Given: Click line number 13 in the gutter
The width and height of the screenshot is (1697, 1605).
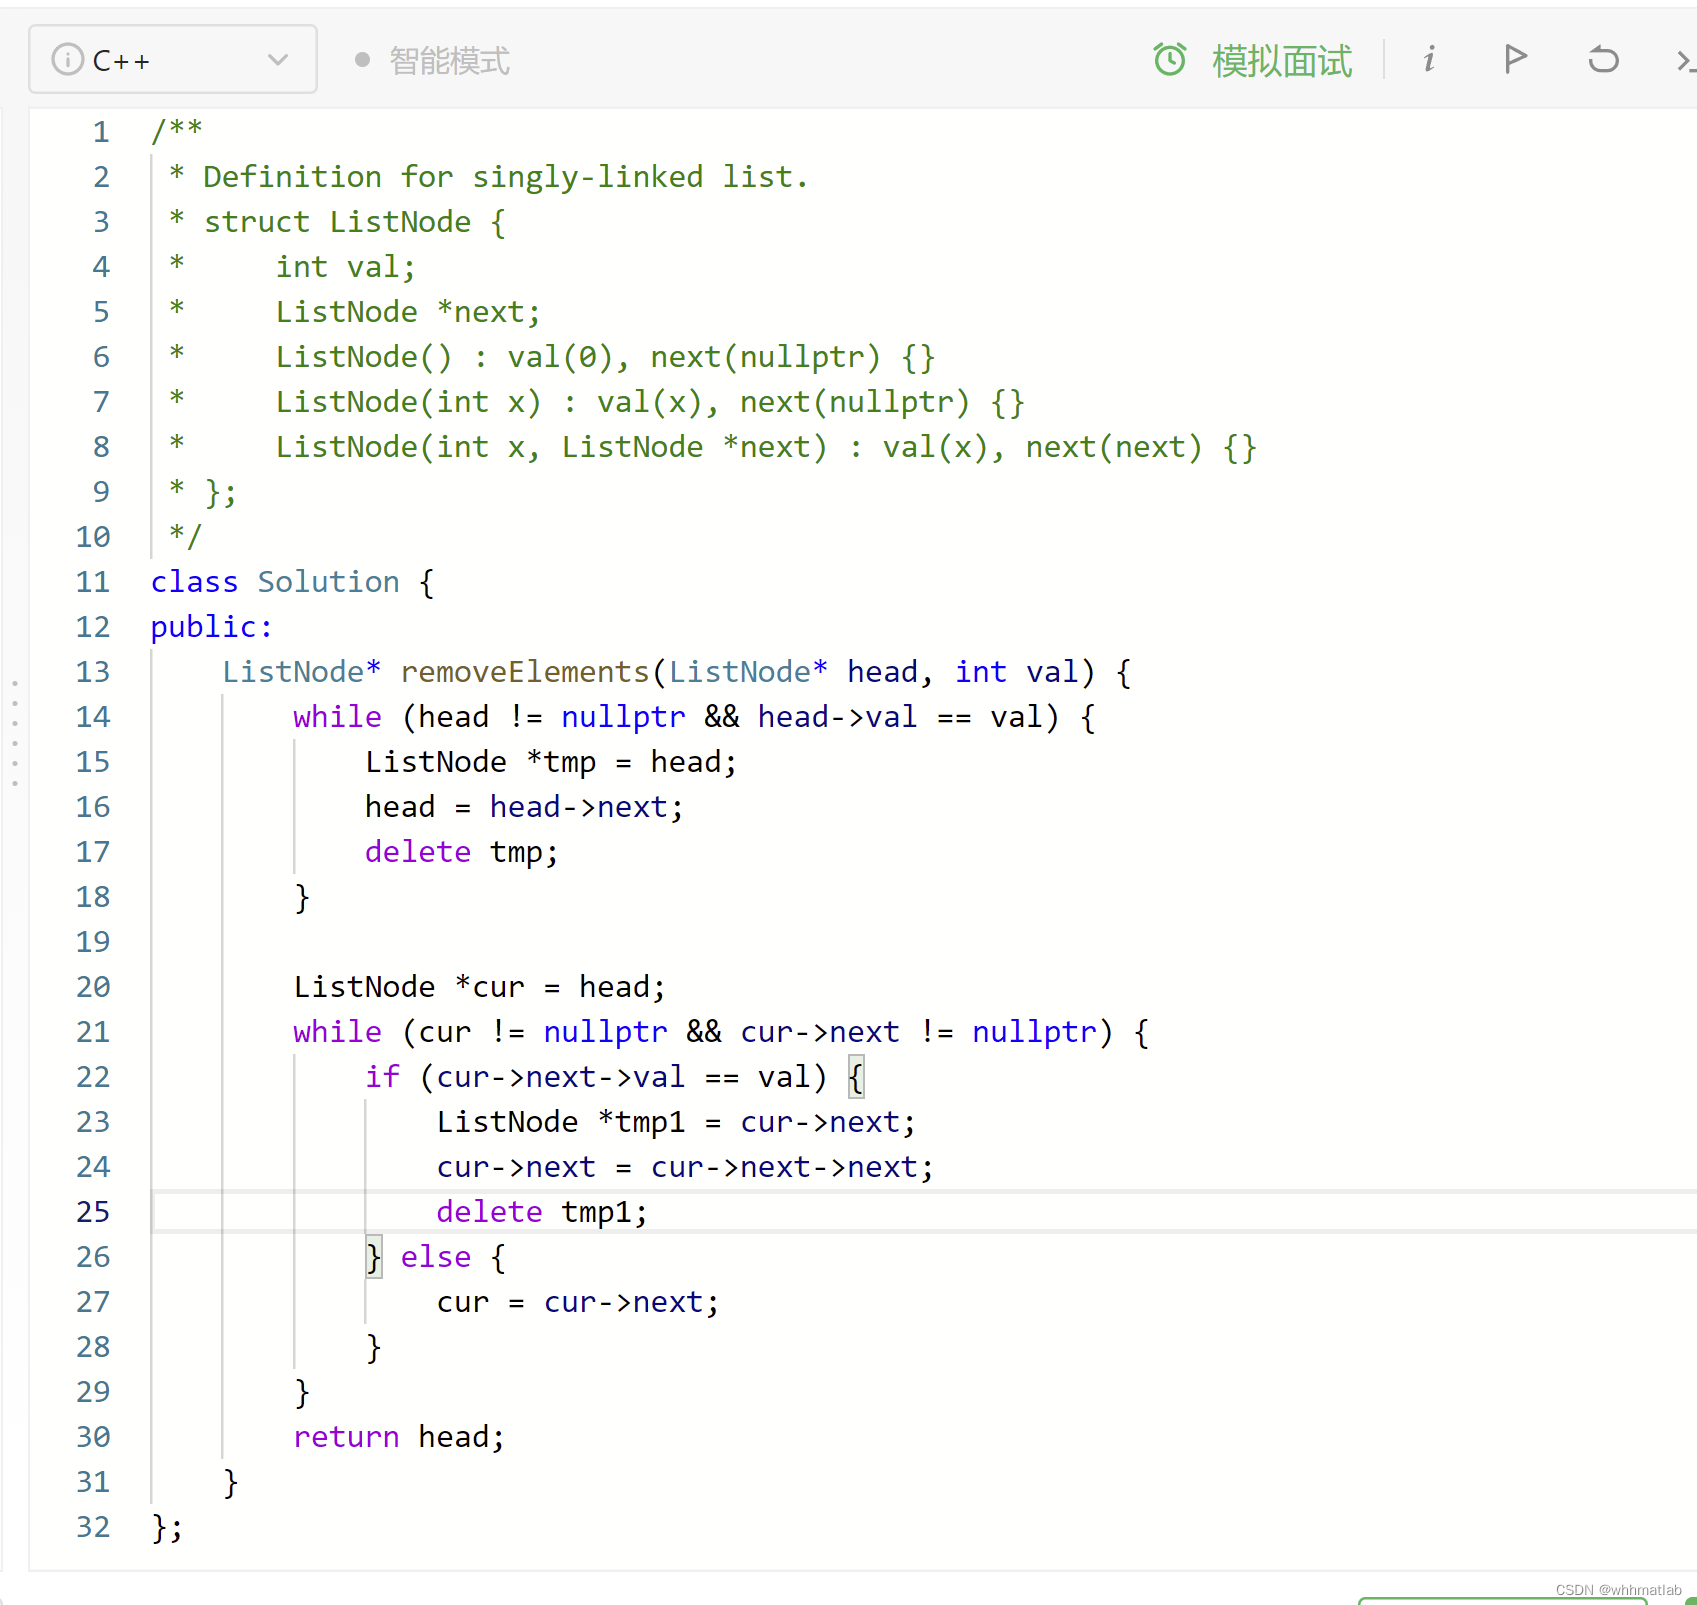Looking at the screenshot, I should [93, 672].
